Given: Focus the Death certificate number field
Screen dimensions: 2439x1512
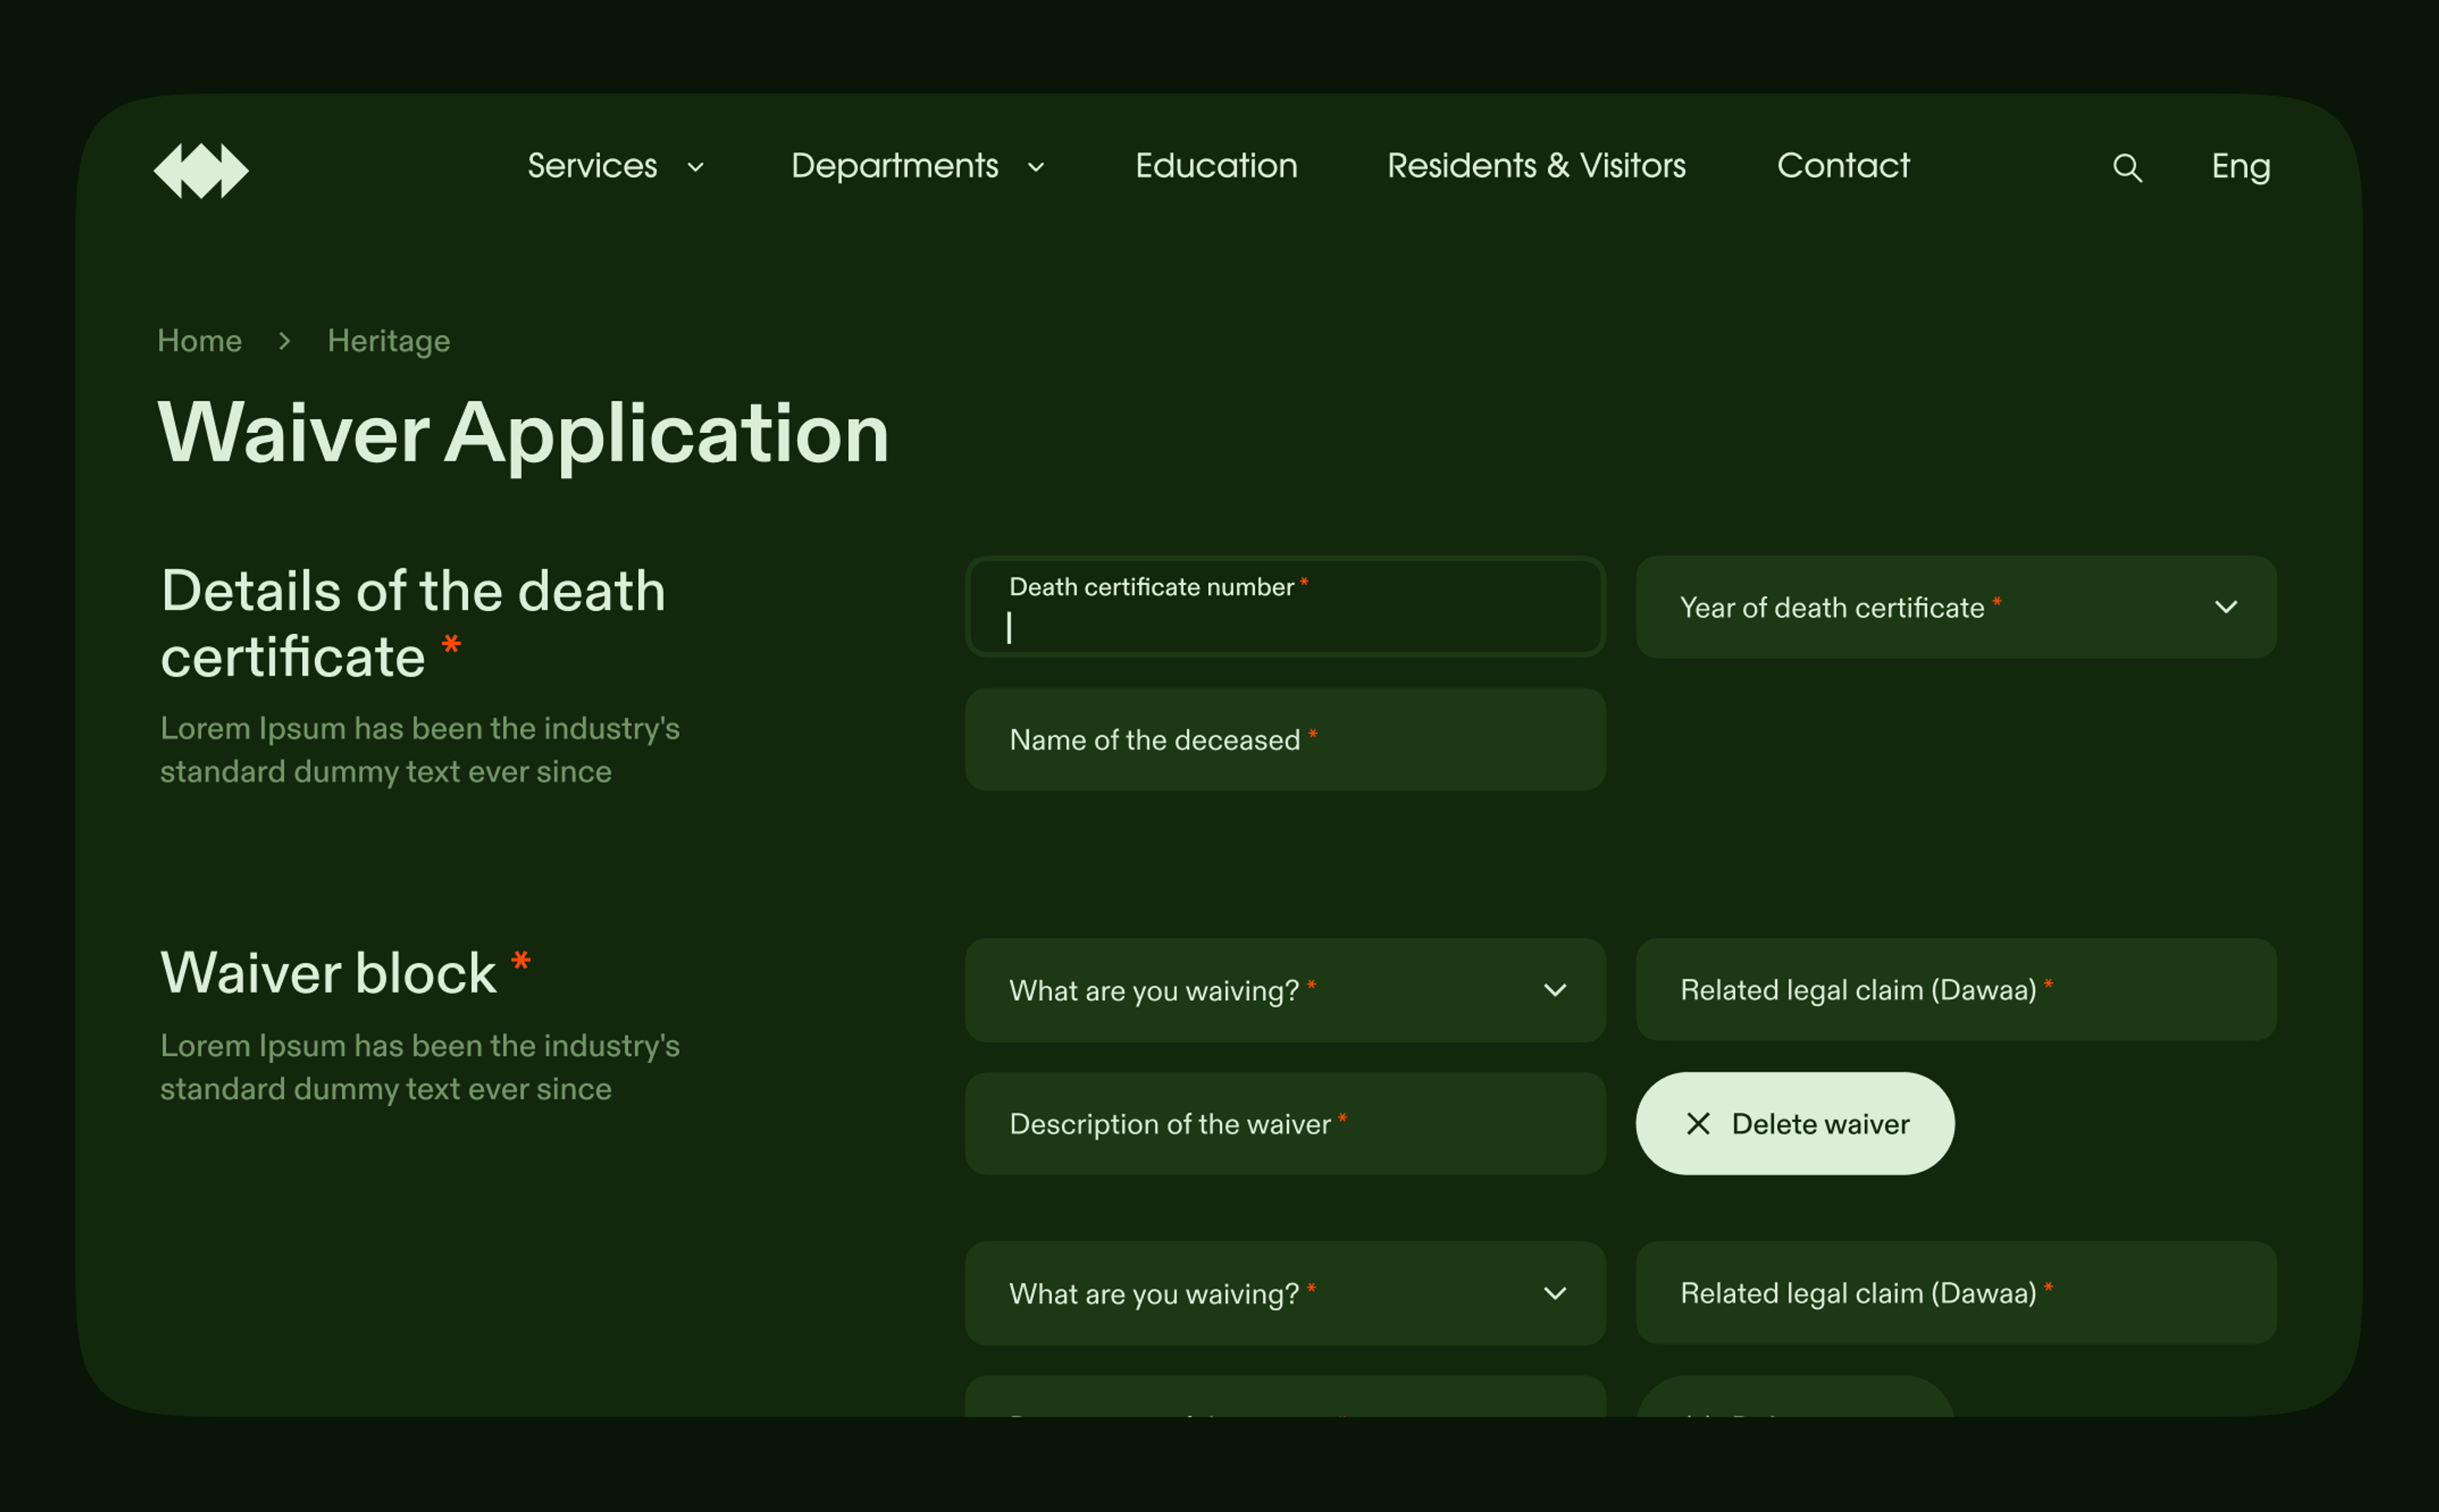Looking at the screenshot, I should 1285,607.
